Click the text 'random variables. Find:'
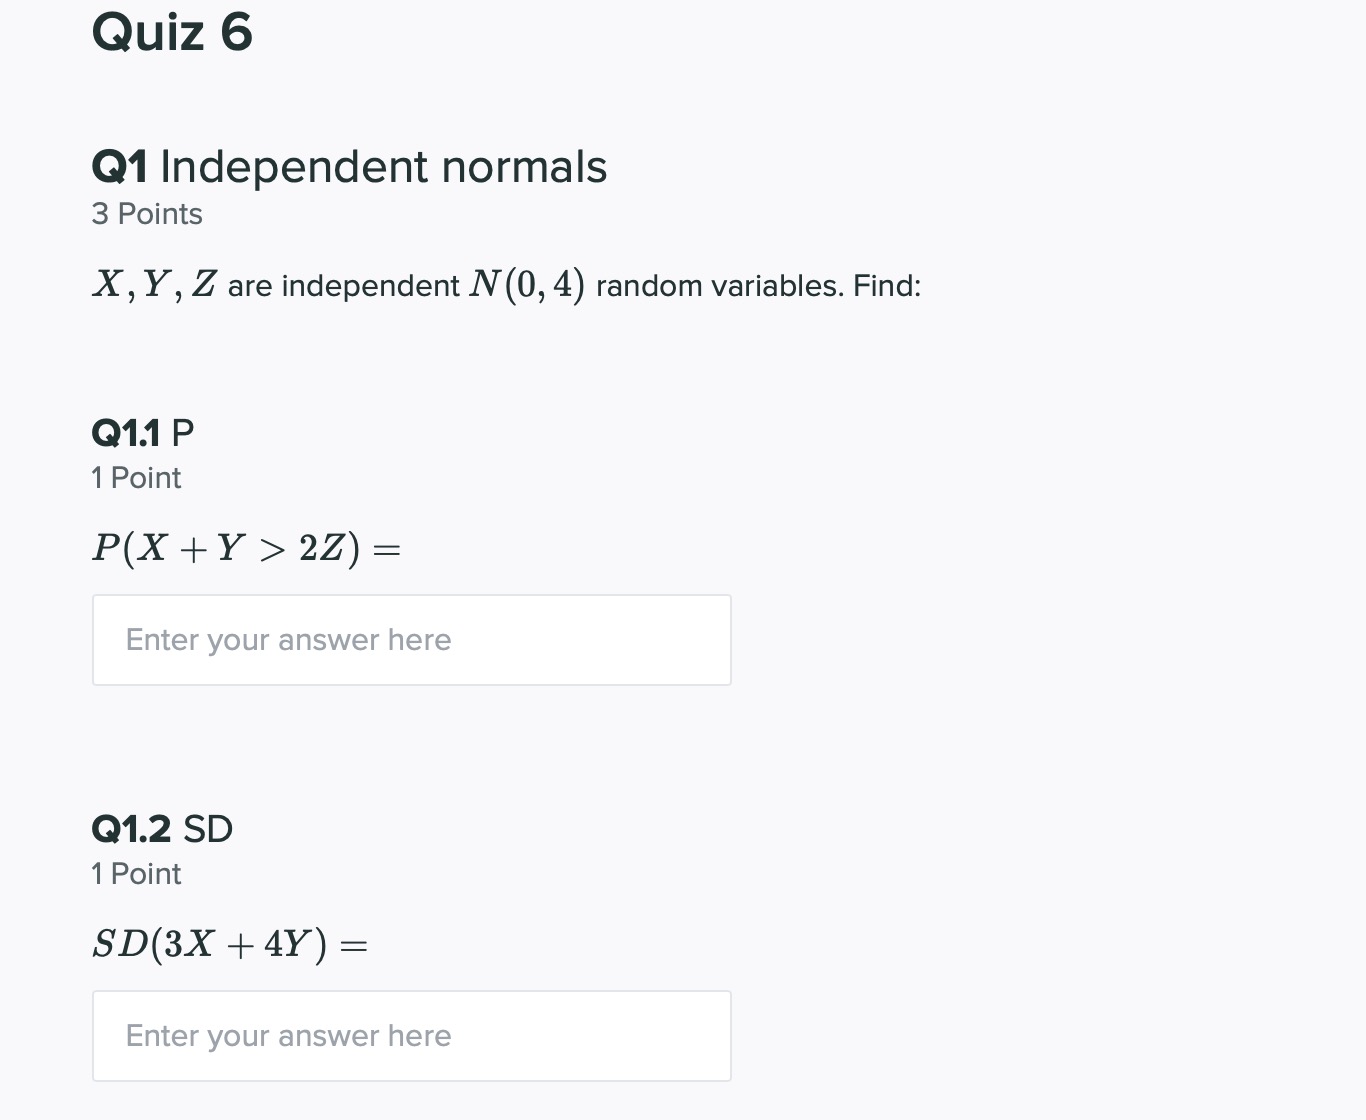Viewport: 1366px width, 1120px height. 758,286
